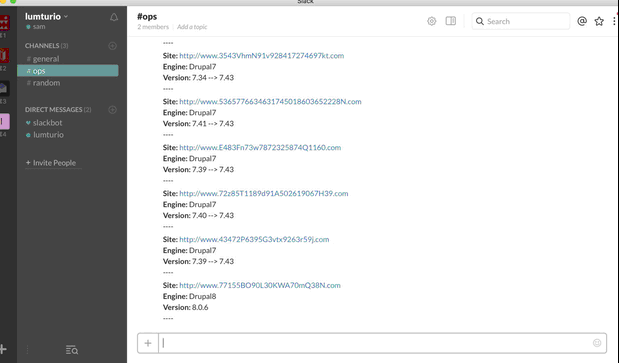Image resolution: width=619 pixels, height=363 pixels.
Task: Open the quick switcher icon at sidebar bottom
Action: tap(72, 350)
